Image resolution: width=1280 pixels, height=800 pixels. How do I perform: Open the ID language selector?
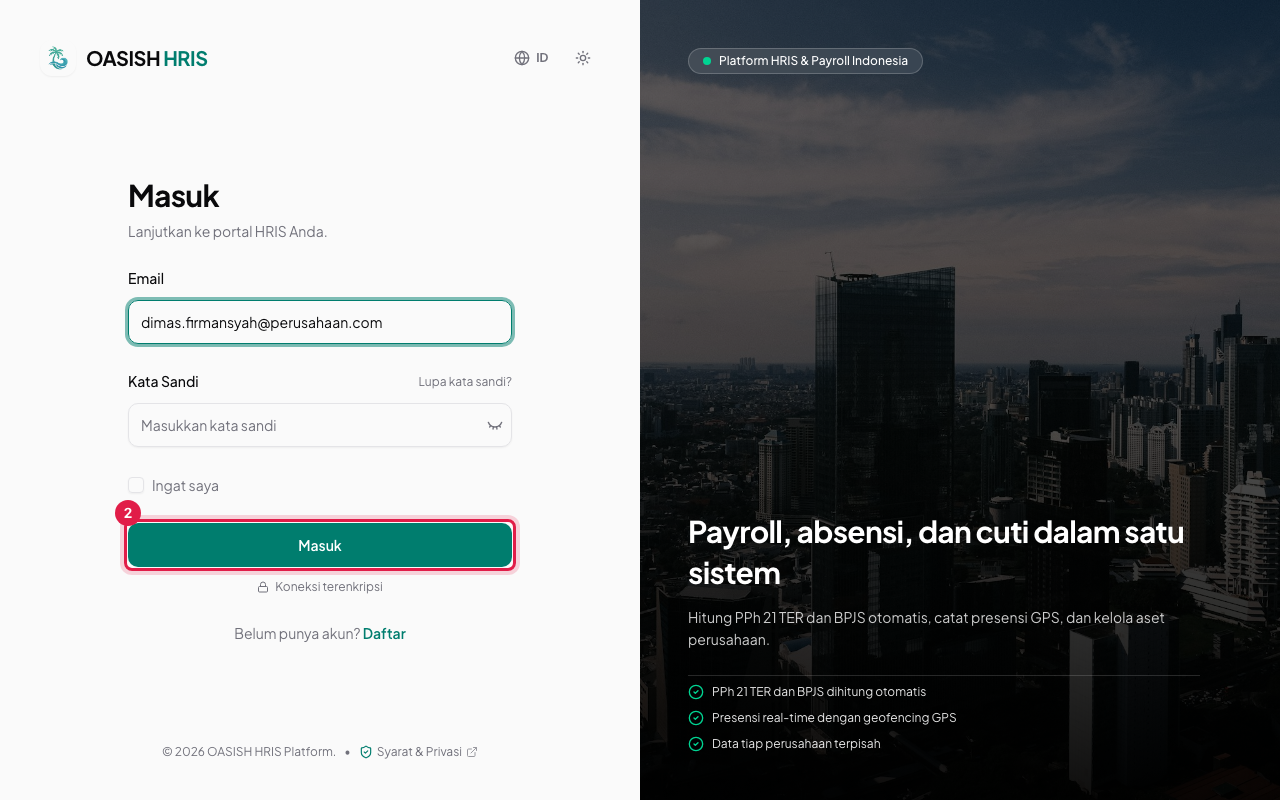tap(531, 58)
